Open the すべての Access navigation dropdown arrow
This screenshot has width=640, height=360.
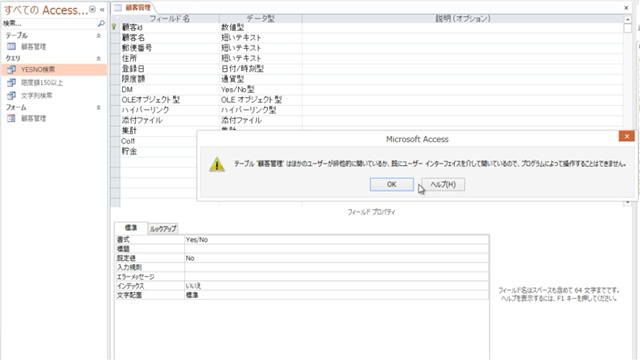93,9
